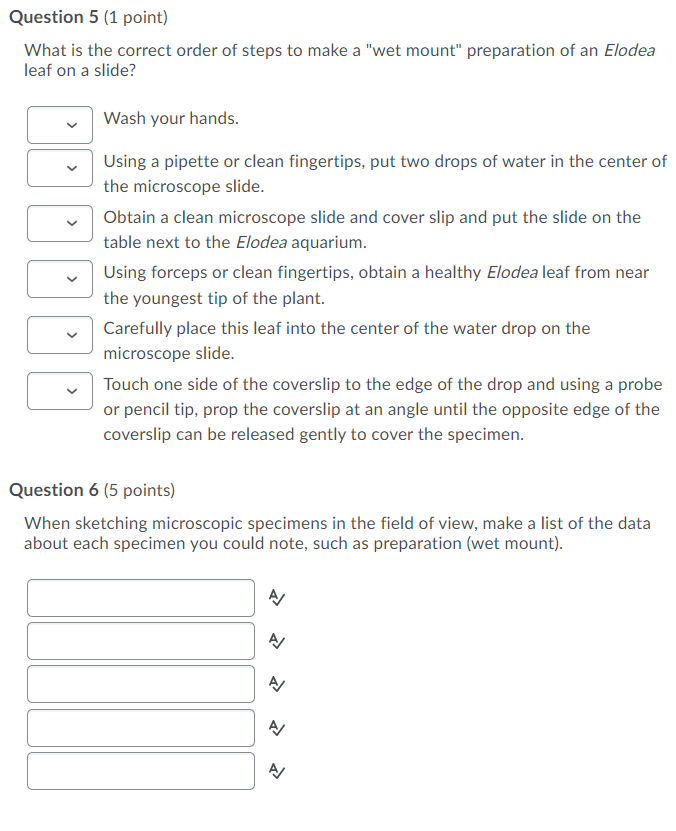Open dropdown for the coverslip propping step

coord(59,390)
